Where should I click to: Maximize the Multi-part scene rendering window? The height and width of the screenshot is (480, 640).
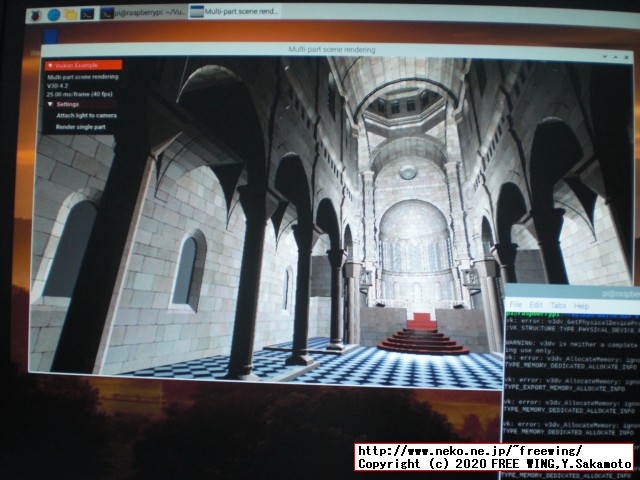click(x=616, y=58)
